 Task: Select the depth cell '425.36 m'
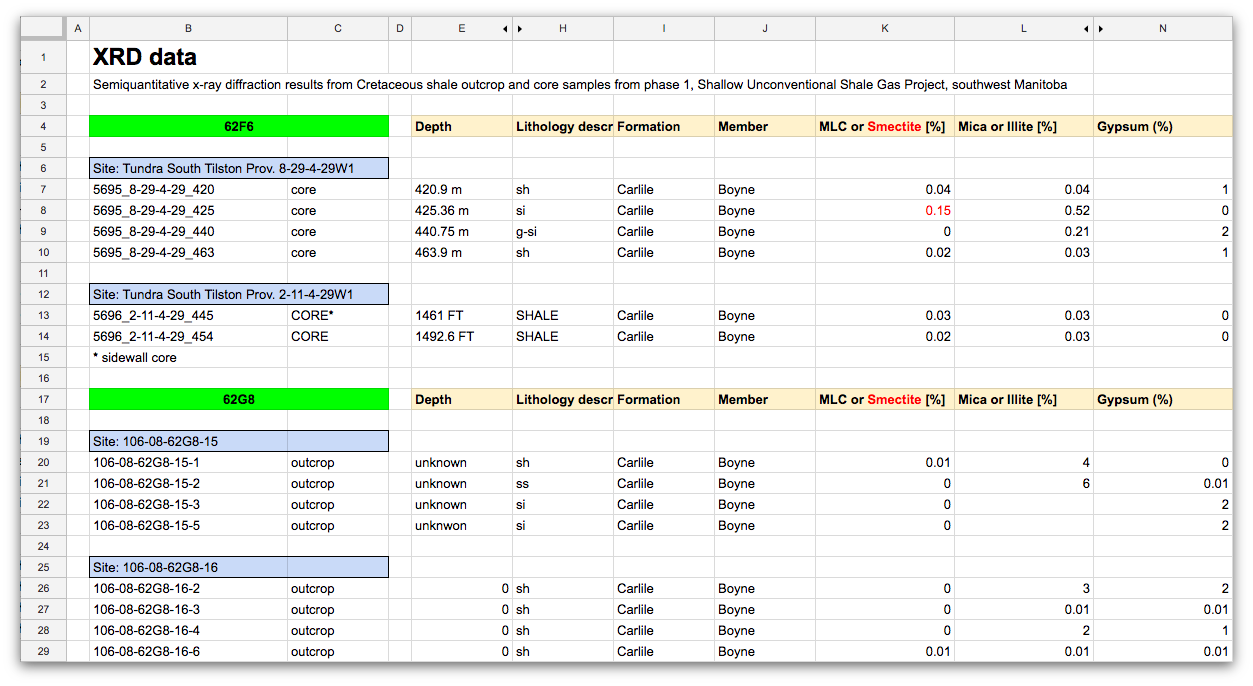tap(462, 211)
